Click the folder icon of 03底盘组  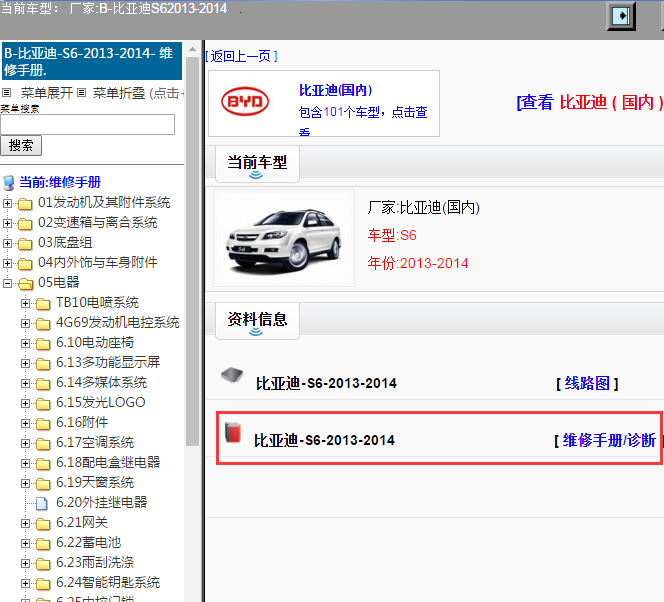(x=25, y=243)
